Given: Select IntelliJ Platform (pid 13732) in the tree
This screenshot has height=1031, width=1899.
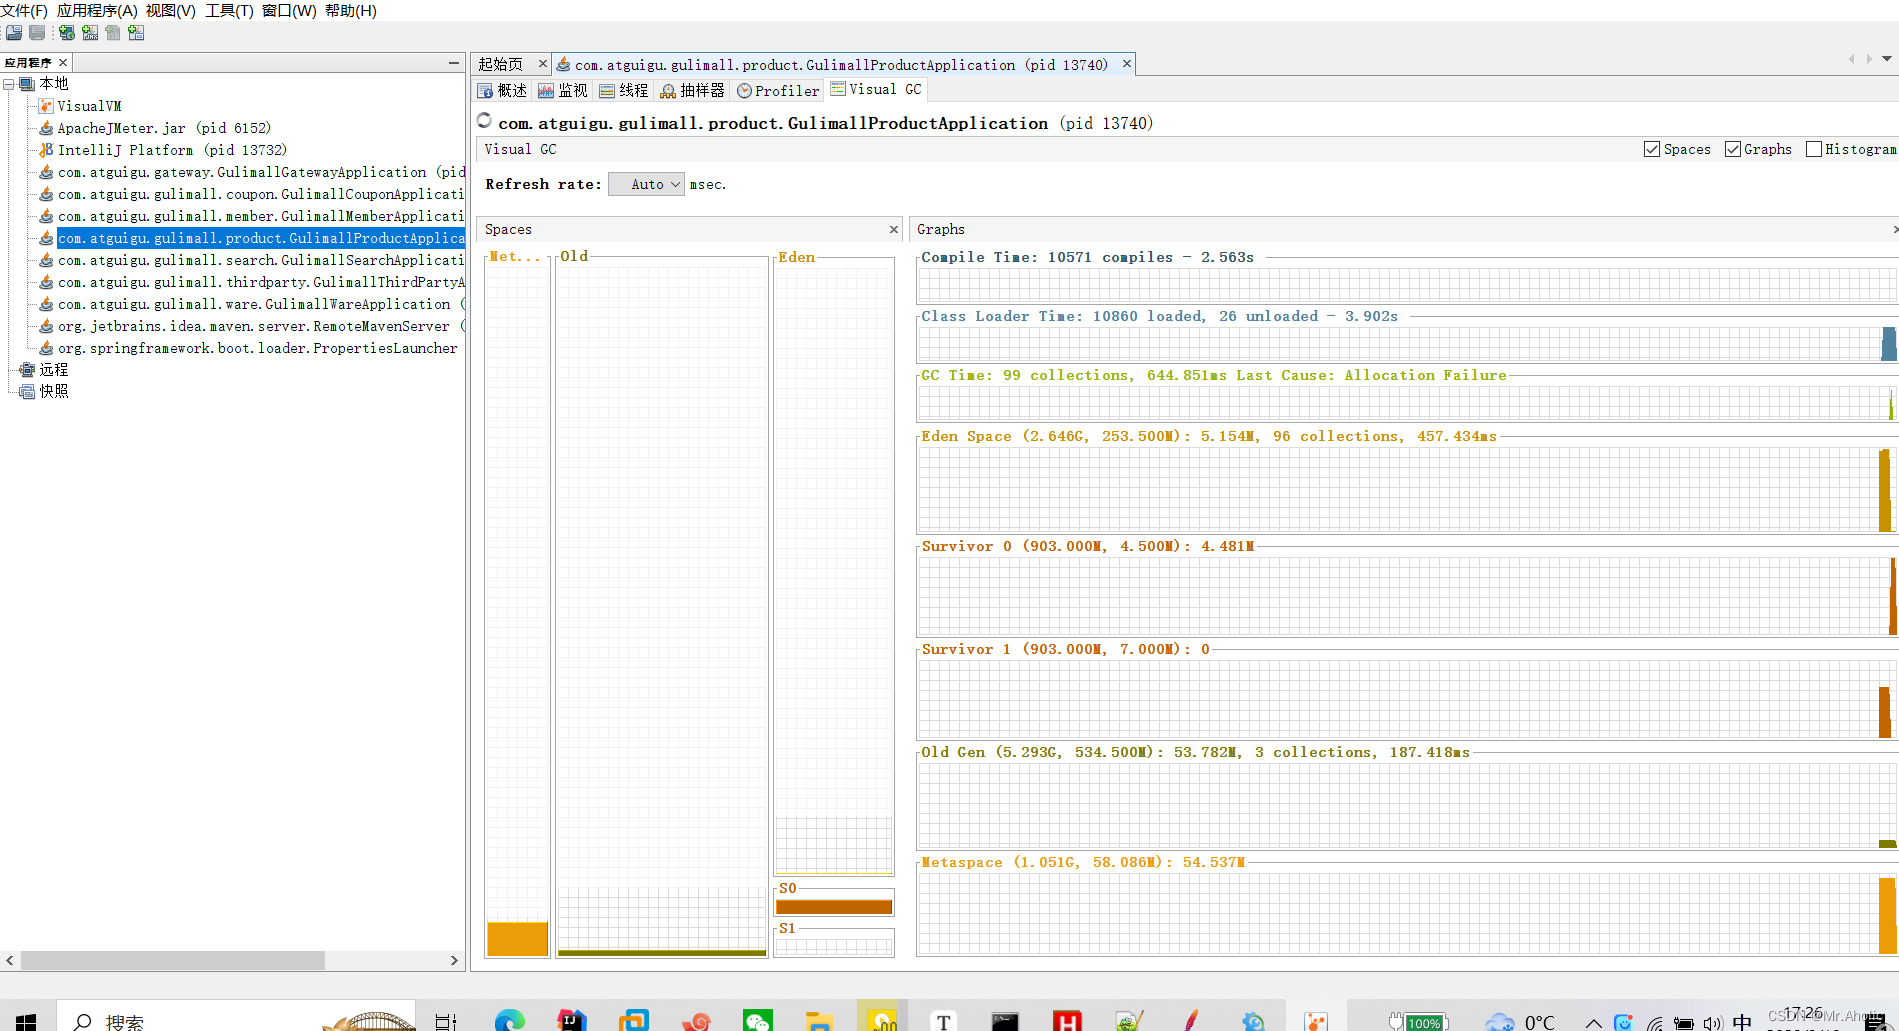Looking at the screenshot, I should pyautogui.click(x=171, y=150).
